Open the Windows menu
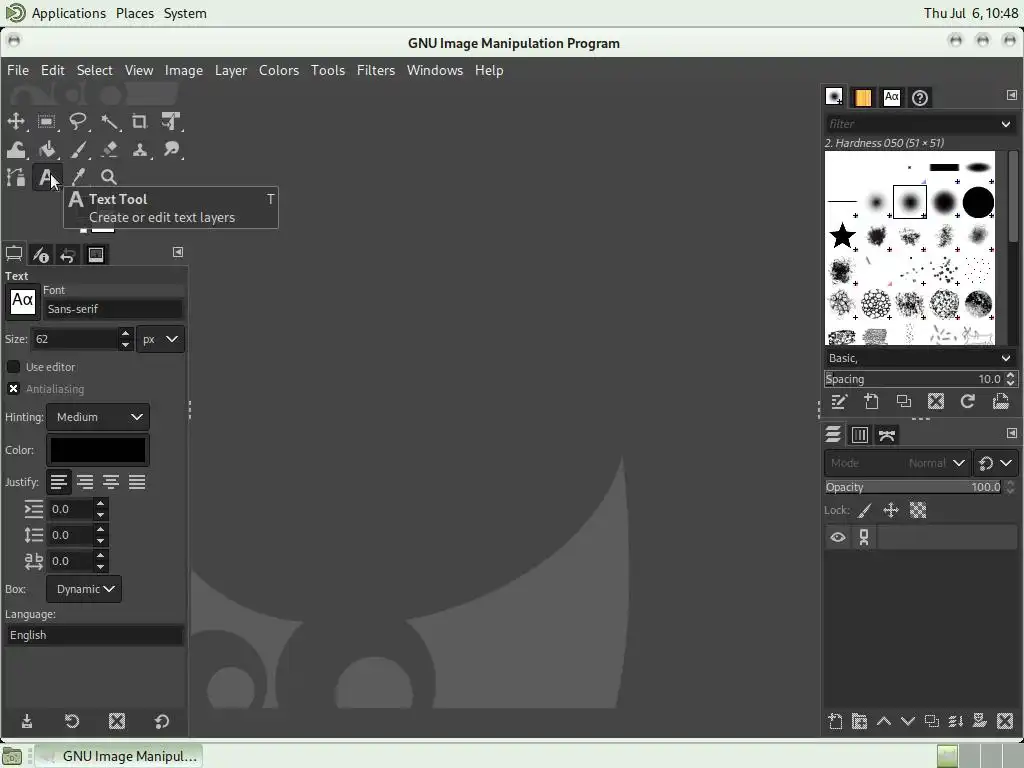Image resolution: width=1024 pixels, height=768 pixels. pyautogui.click(x=435, y=71)
